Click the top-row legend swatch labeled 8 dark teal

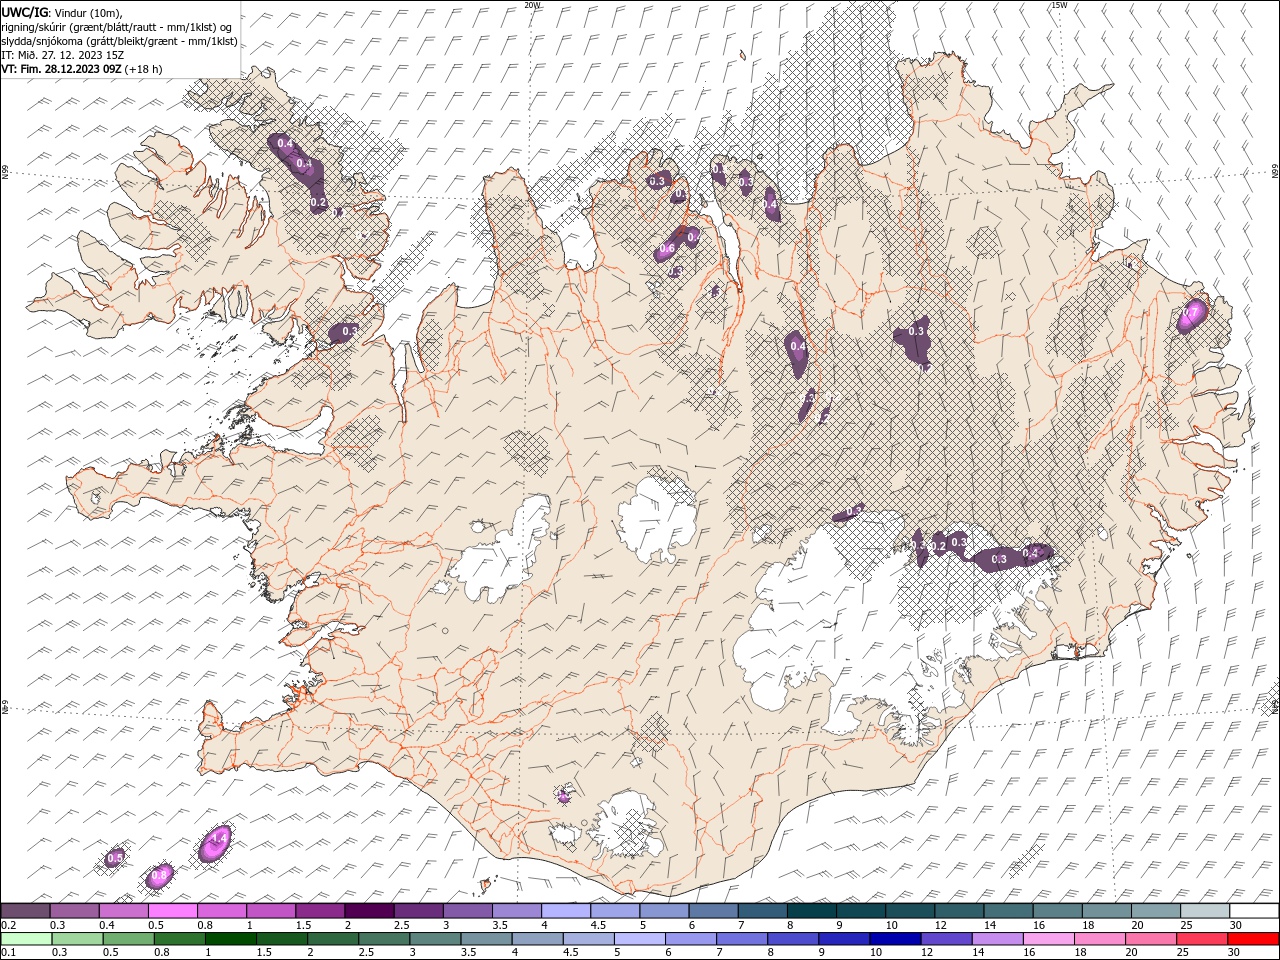pyautogui.click(x=810, y=911)
